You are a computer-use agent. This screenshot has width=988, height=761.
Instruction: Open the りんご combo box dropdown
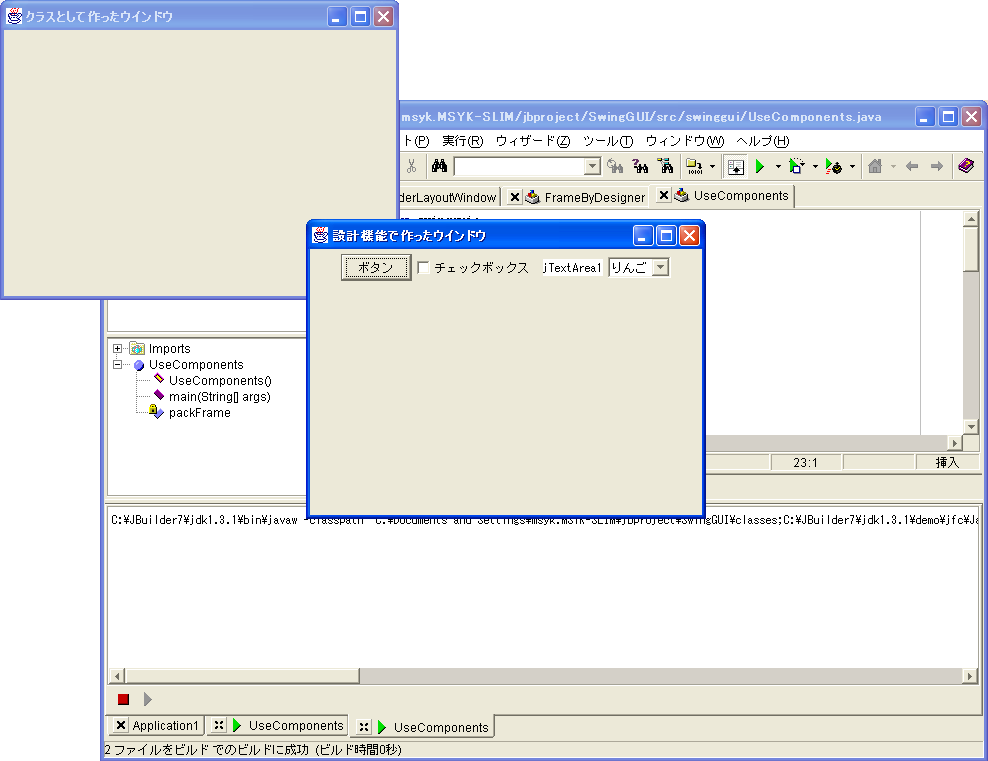pos(660,268)
